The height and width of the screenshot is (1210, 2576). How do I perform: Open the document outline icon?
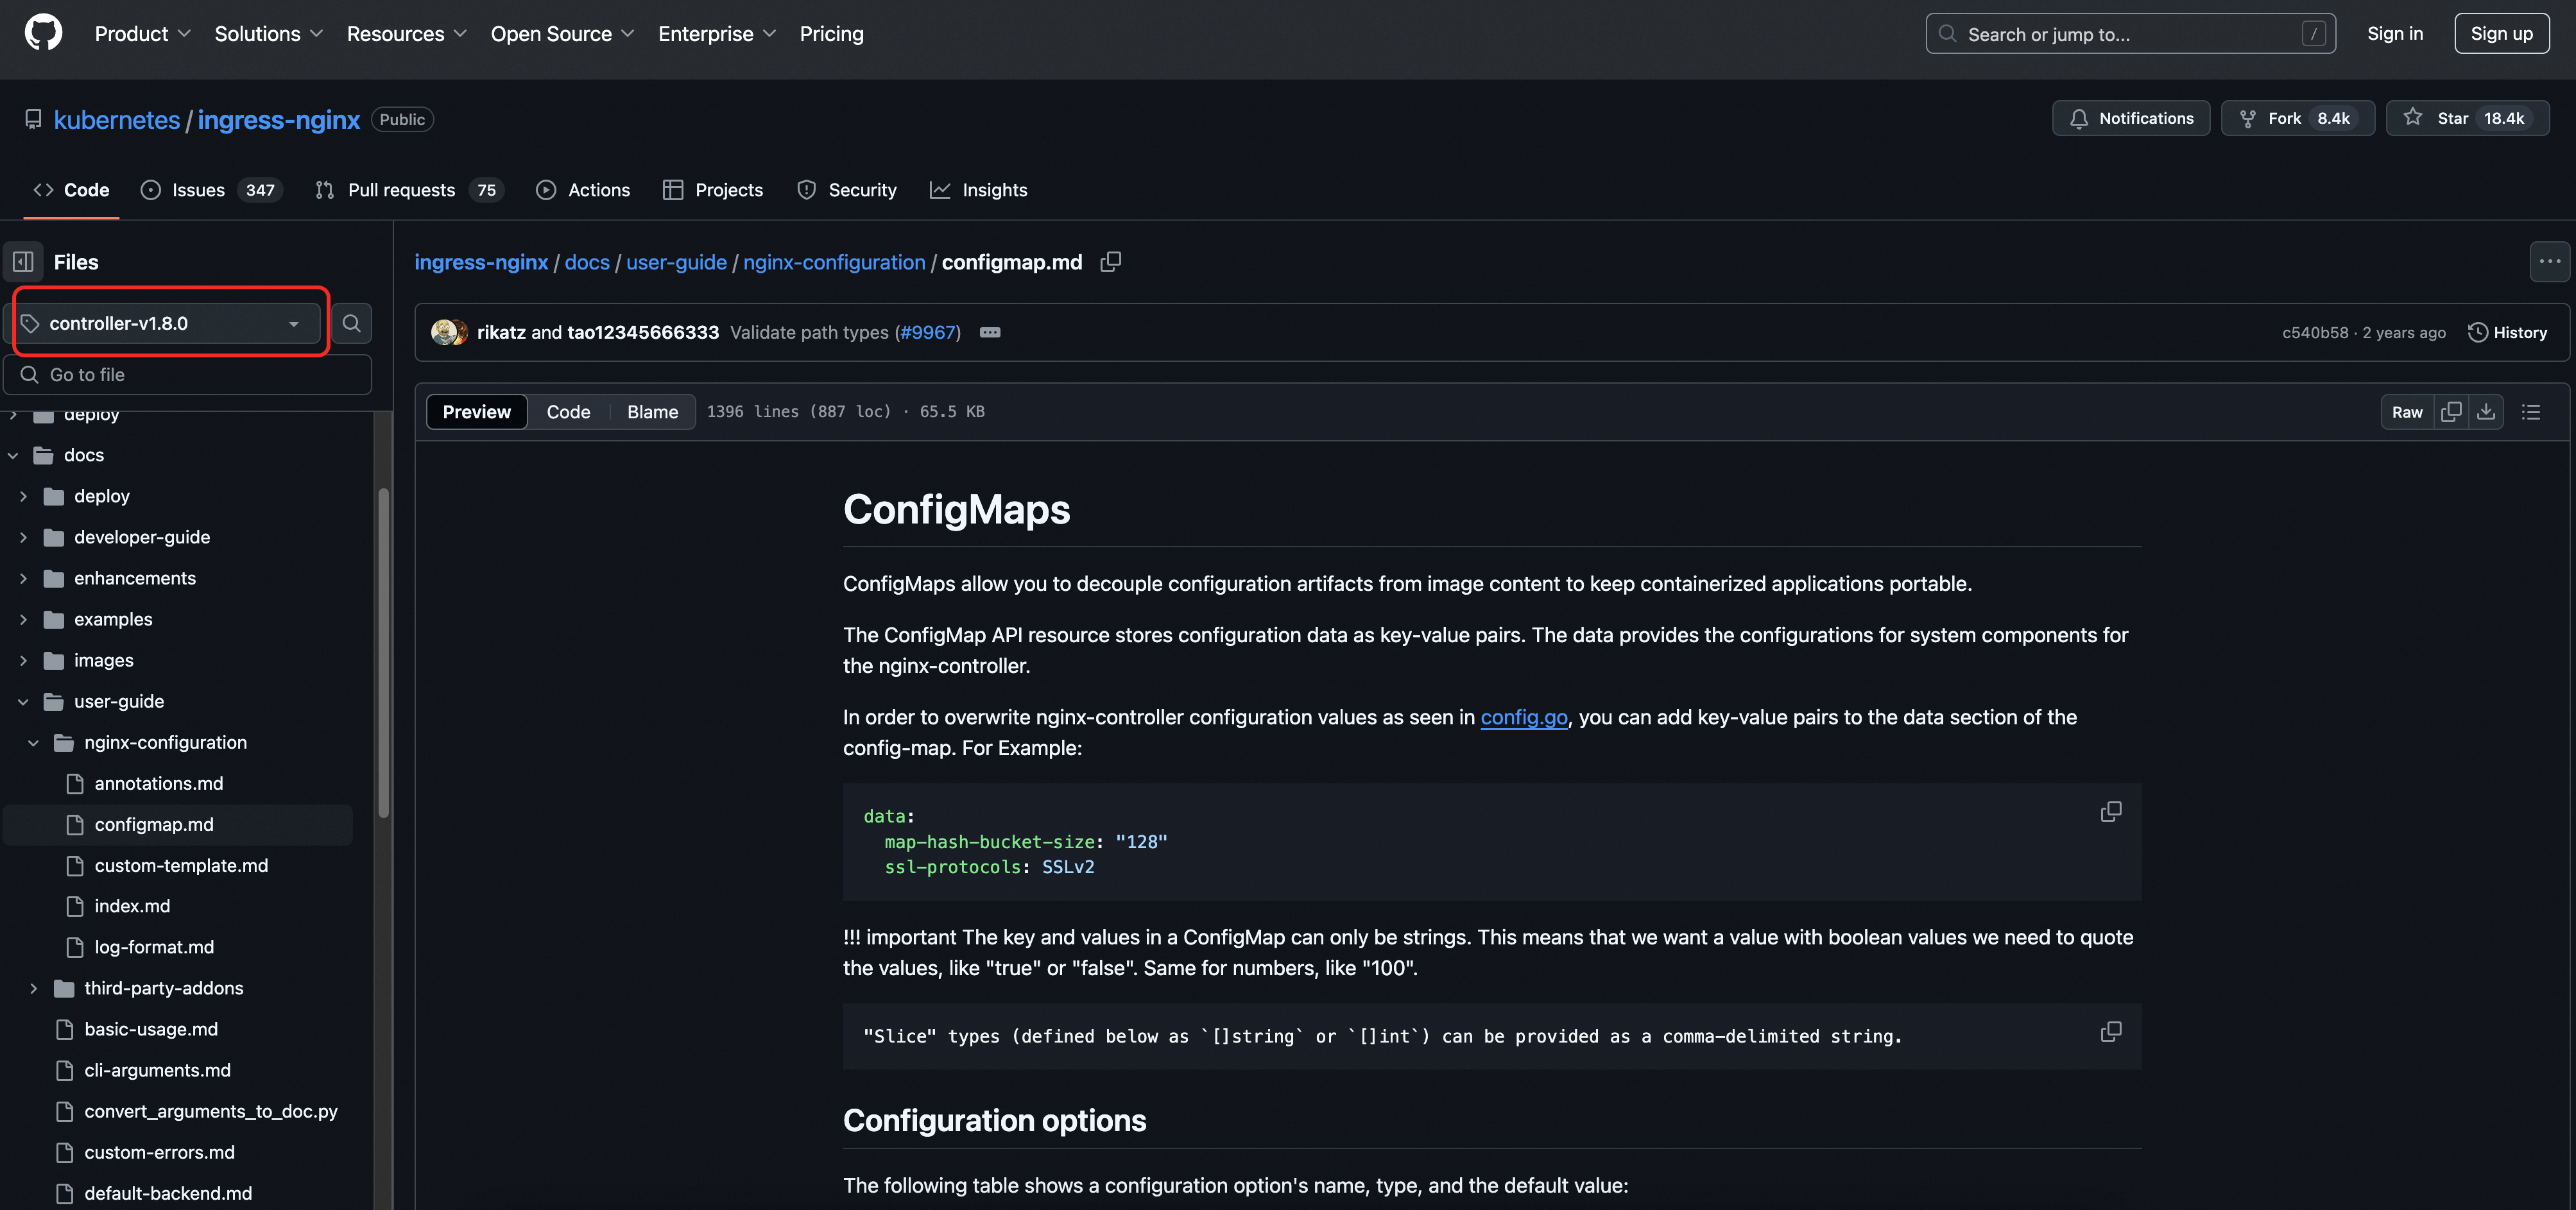(2530, 412)
